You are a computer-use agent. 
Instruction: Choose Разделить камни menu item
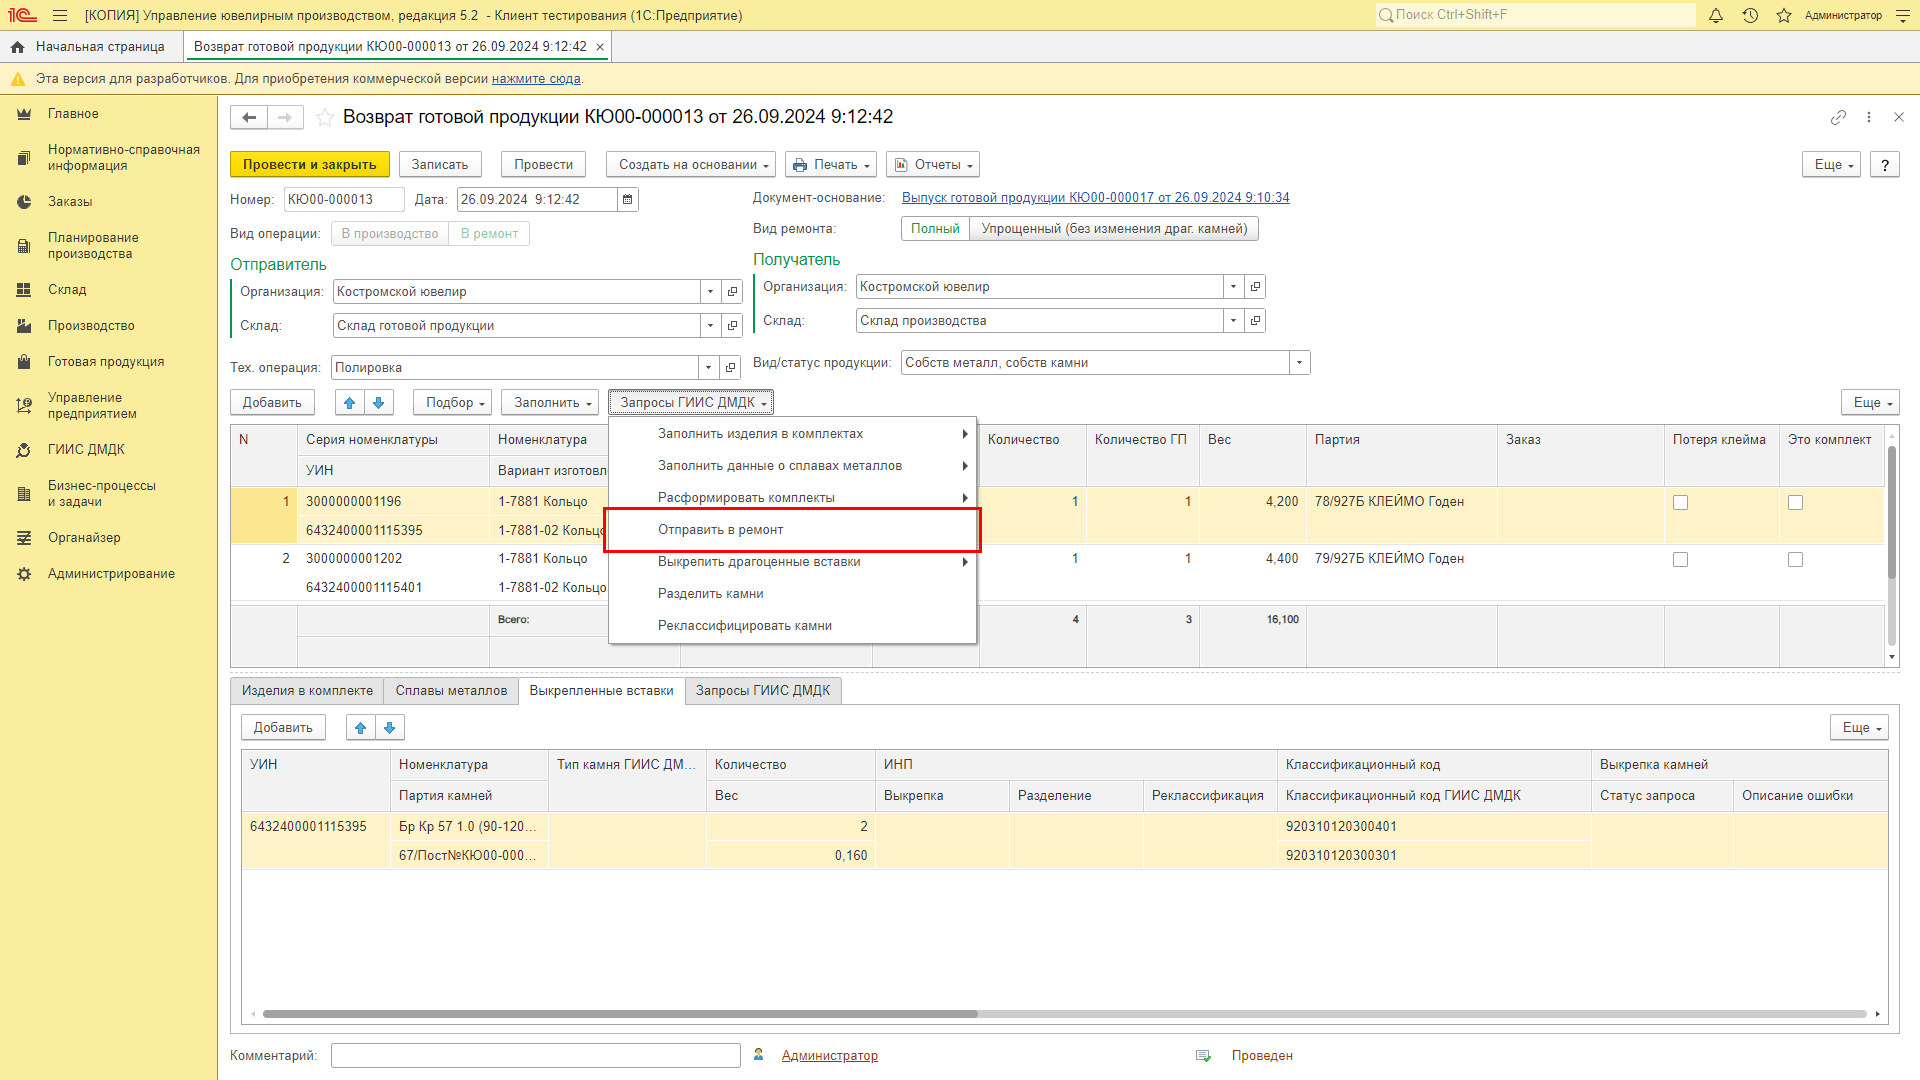click(x=792, y=594)
